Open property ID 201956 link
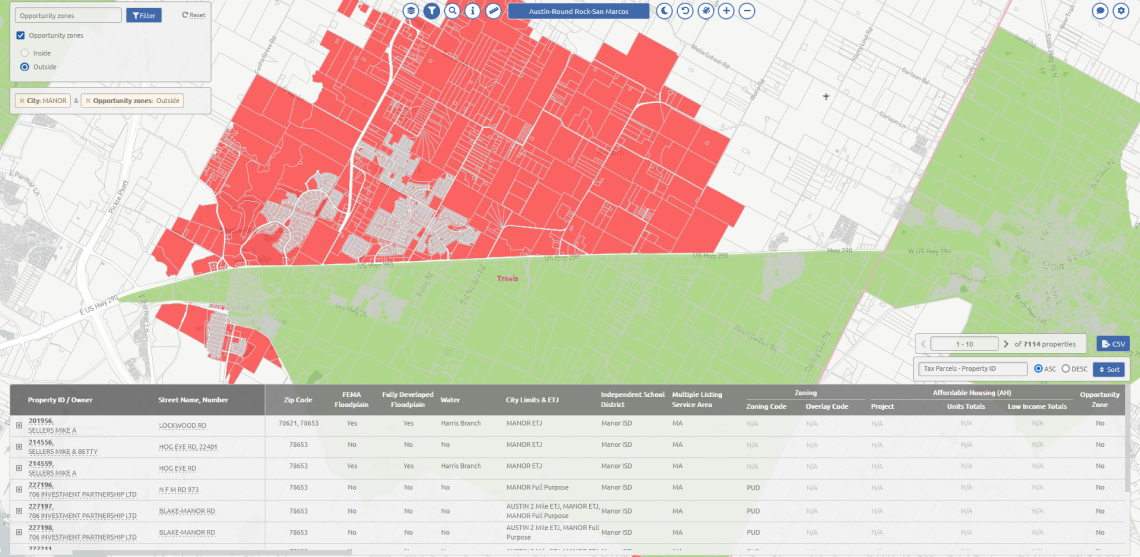 click(41, 420)
